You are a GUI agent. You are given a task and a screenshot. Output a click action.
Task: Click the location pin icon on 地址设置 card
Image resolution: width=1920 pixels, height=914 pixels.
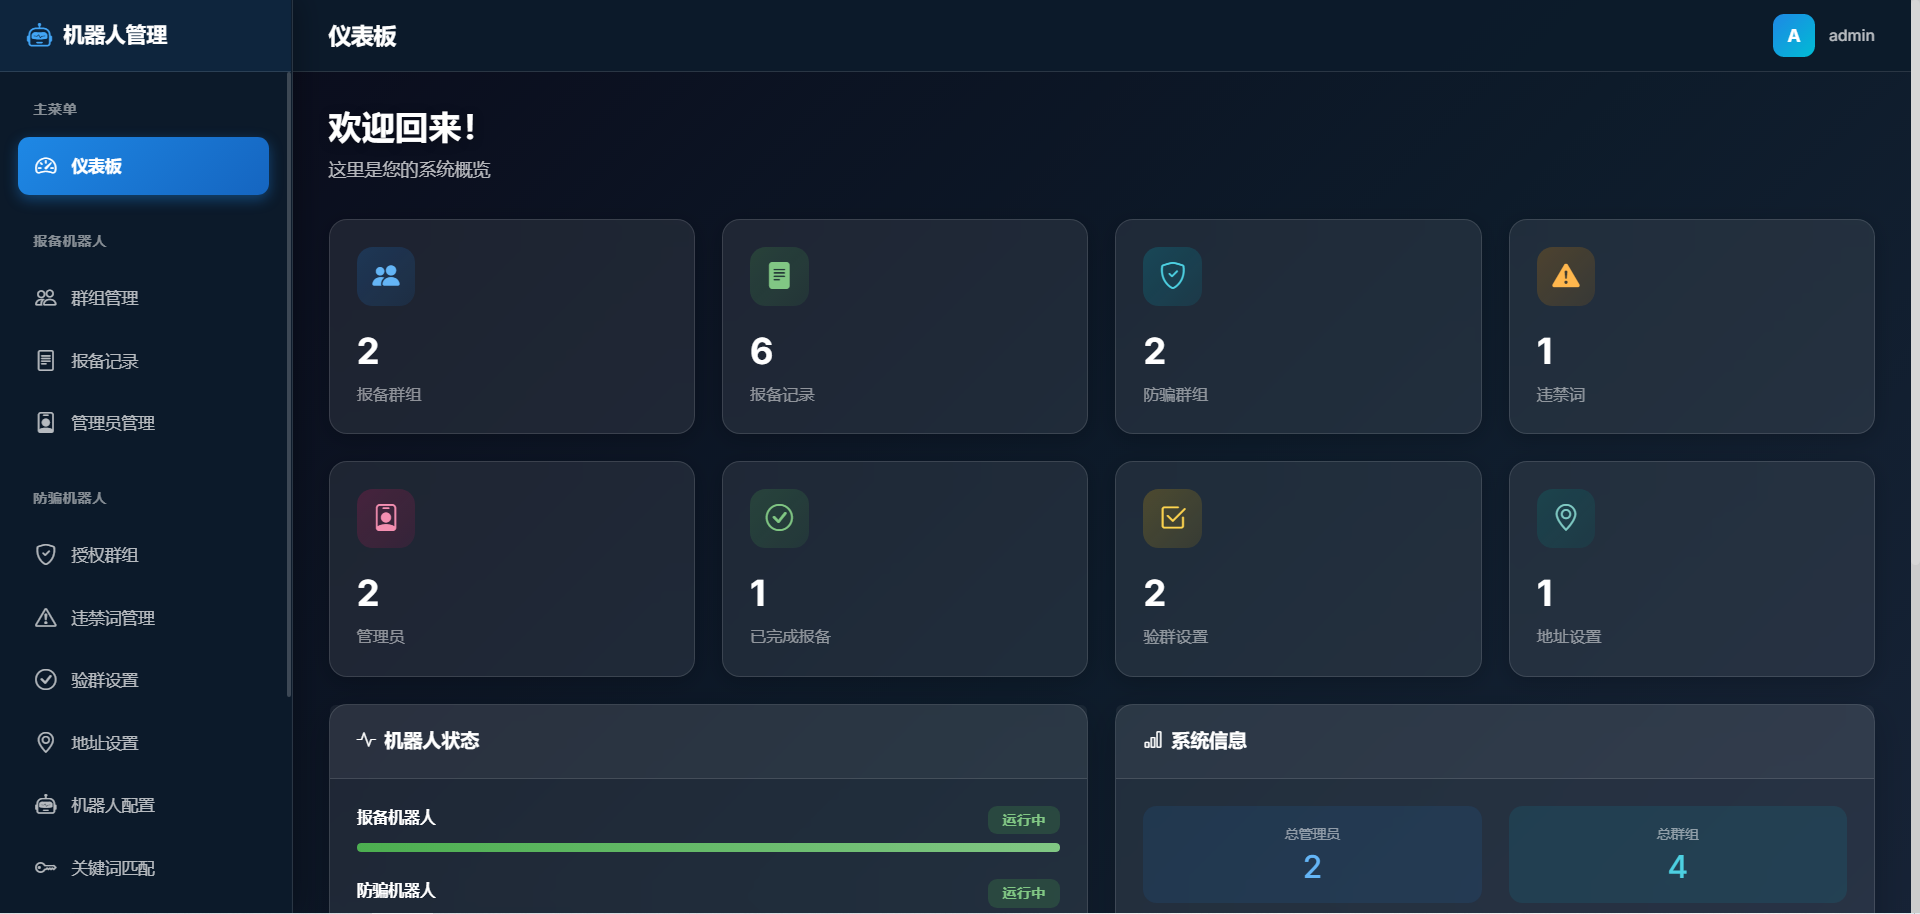[x=1565, y=518]
